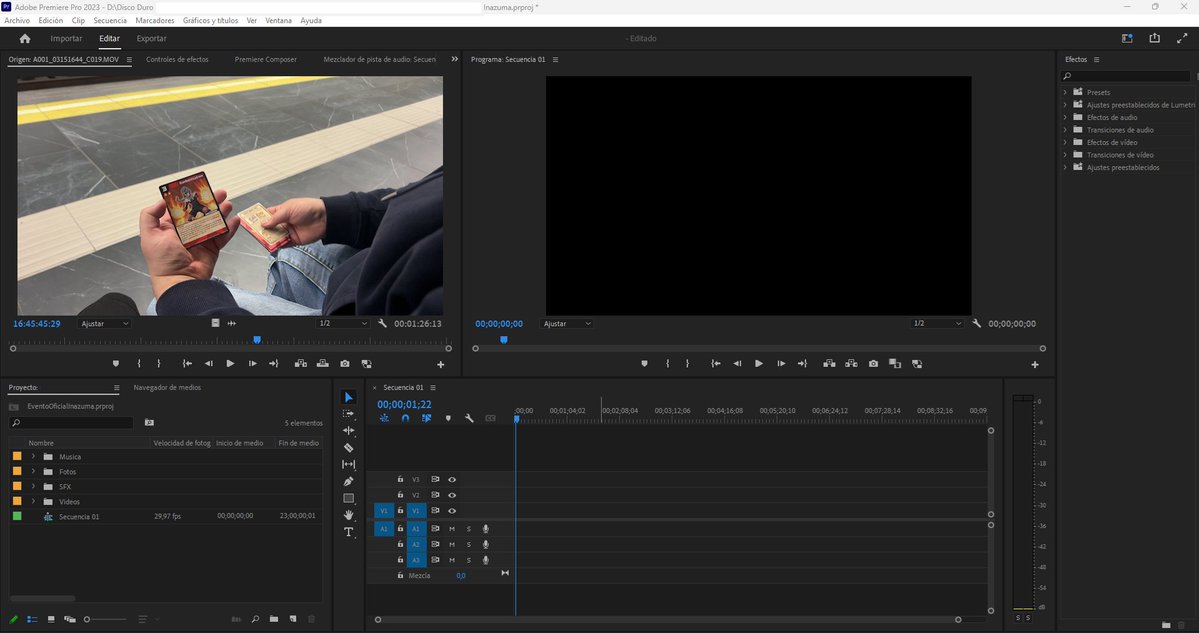
Task: Open the Premiere Composer tab
Action: [x=266, y=59]
